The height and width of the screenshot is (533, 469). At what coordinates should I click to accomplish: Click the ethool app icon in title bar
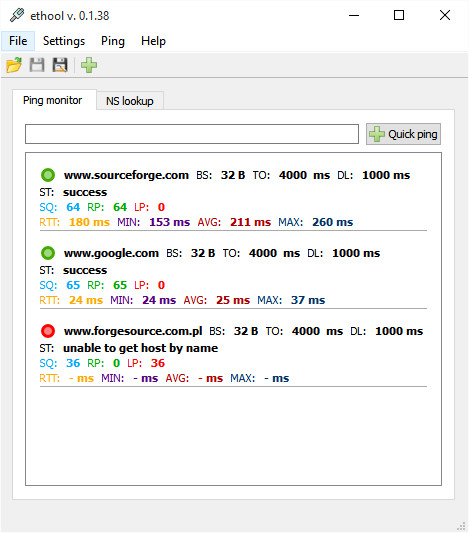coord(17,15)
